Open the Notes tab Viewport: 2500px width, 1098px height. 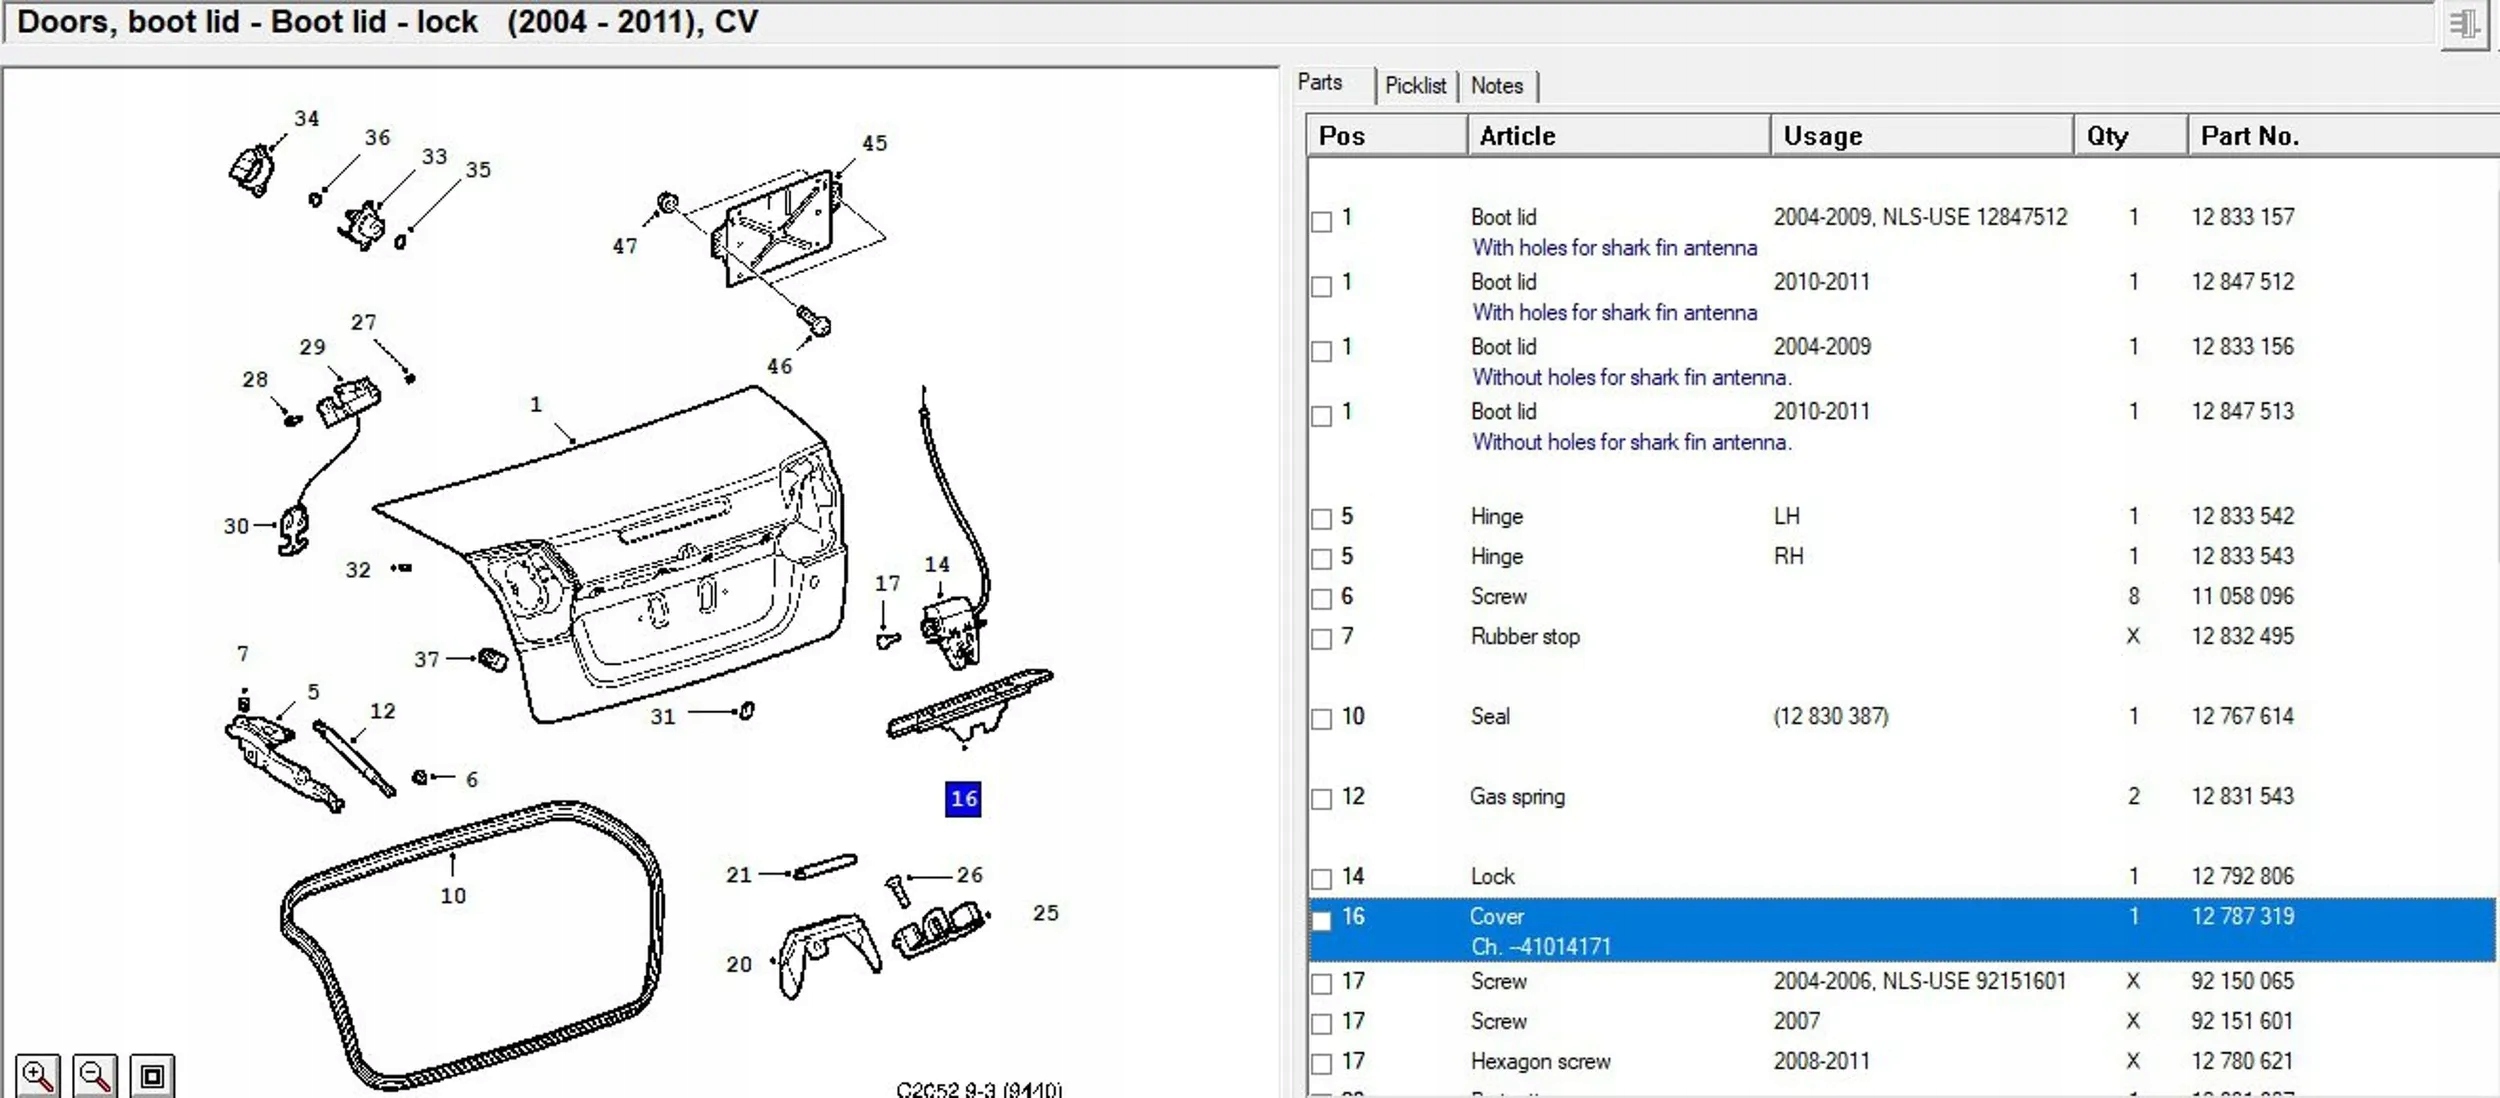[1496, 86]
